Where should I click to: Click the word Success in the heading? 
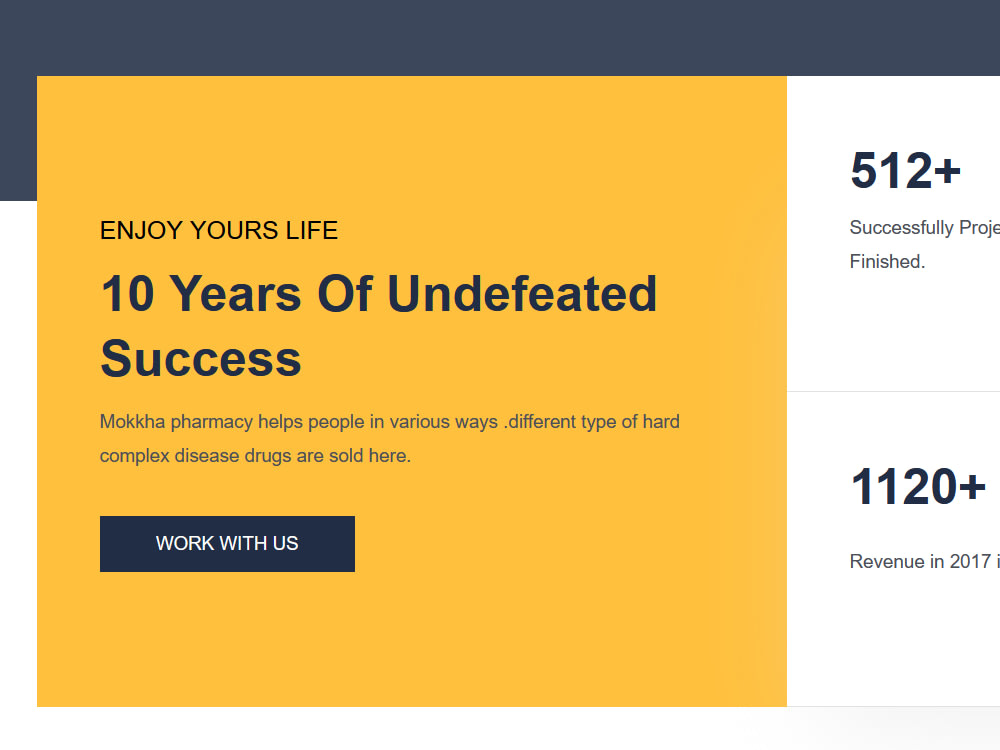201,358
